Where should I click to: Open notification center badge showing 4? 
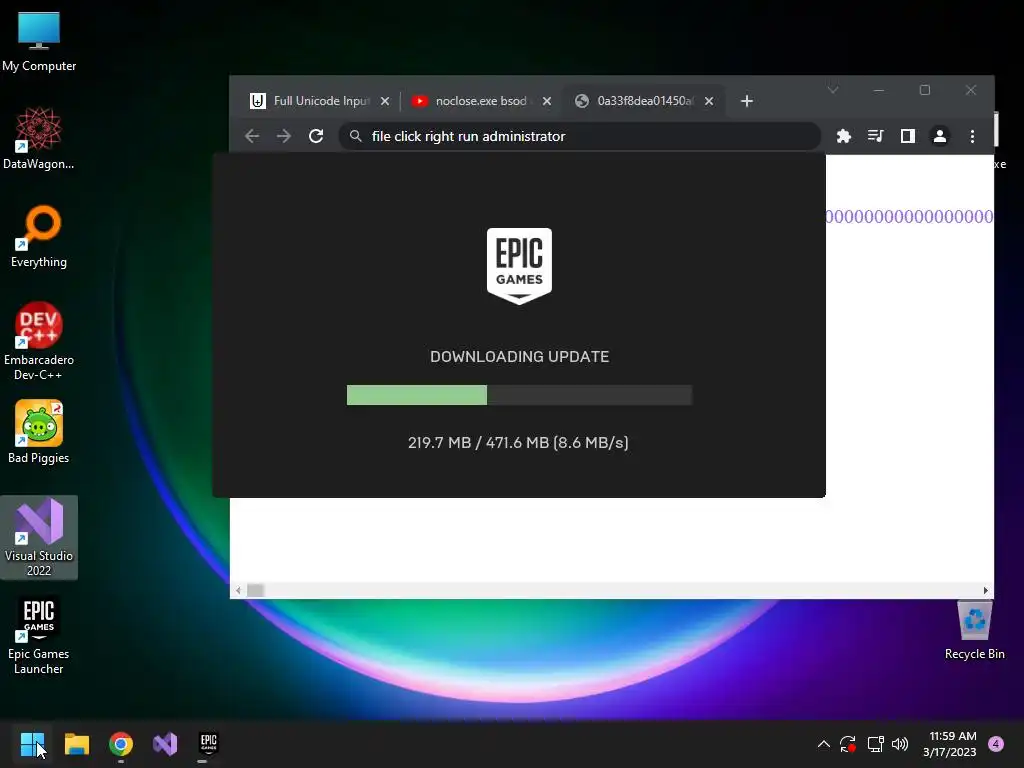pos(996,744)
